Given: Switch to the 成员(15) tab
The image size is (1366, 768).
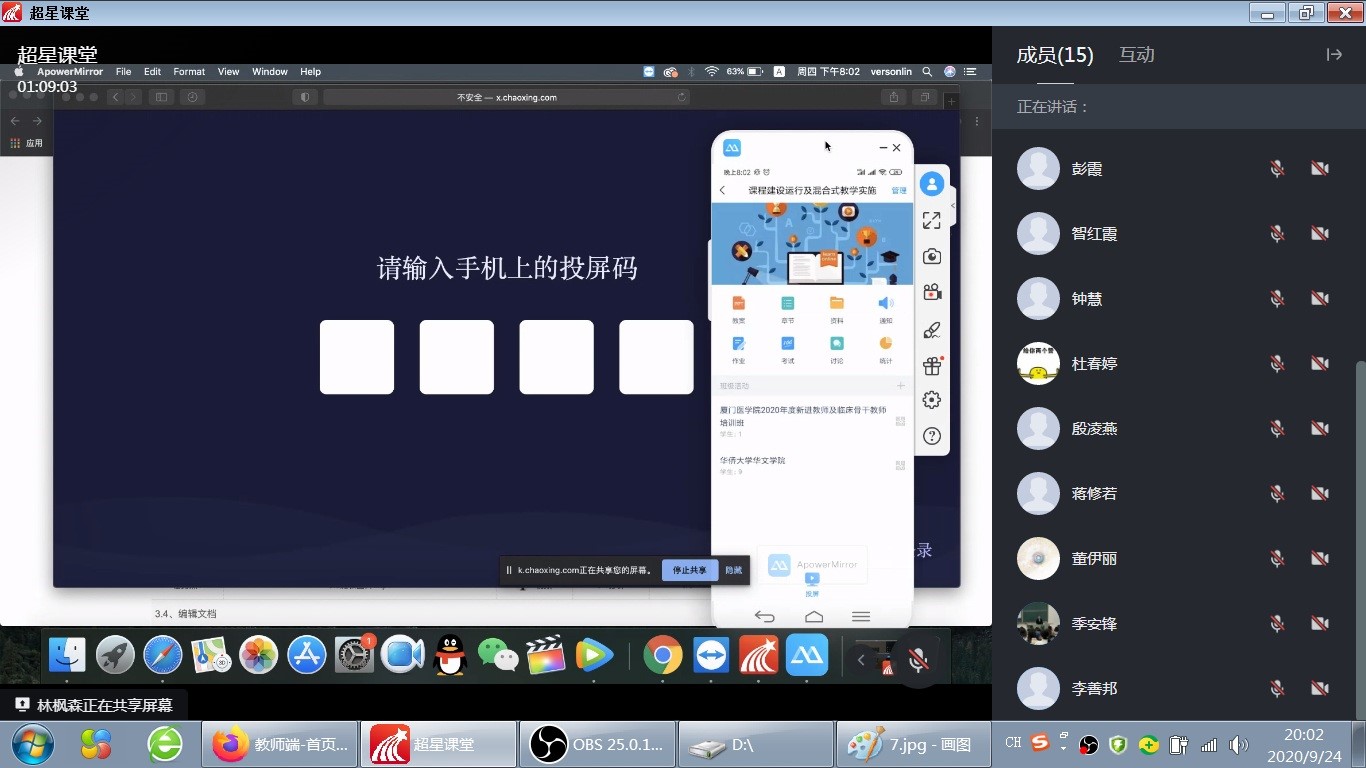Looking at the screenshot, I should (1055, 55).
